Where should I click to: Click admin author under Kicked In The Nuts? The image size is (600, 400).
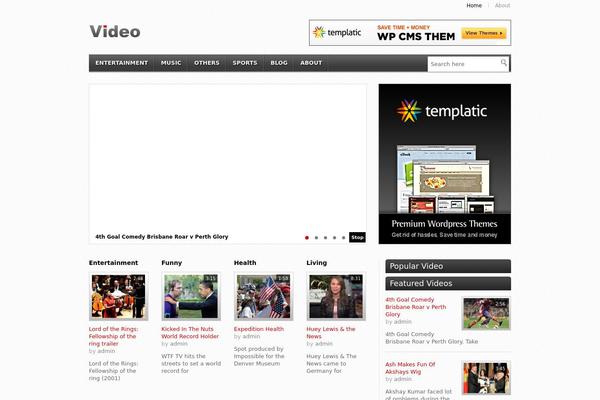[x=178, y=344]
